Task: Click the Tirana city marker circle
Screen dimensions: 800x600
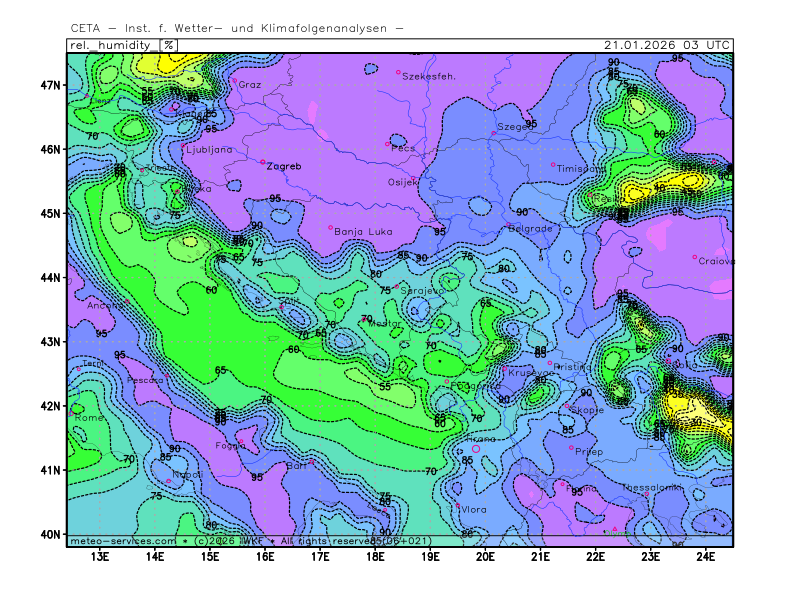Action: point(475,449)
